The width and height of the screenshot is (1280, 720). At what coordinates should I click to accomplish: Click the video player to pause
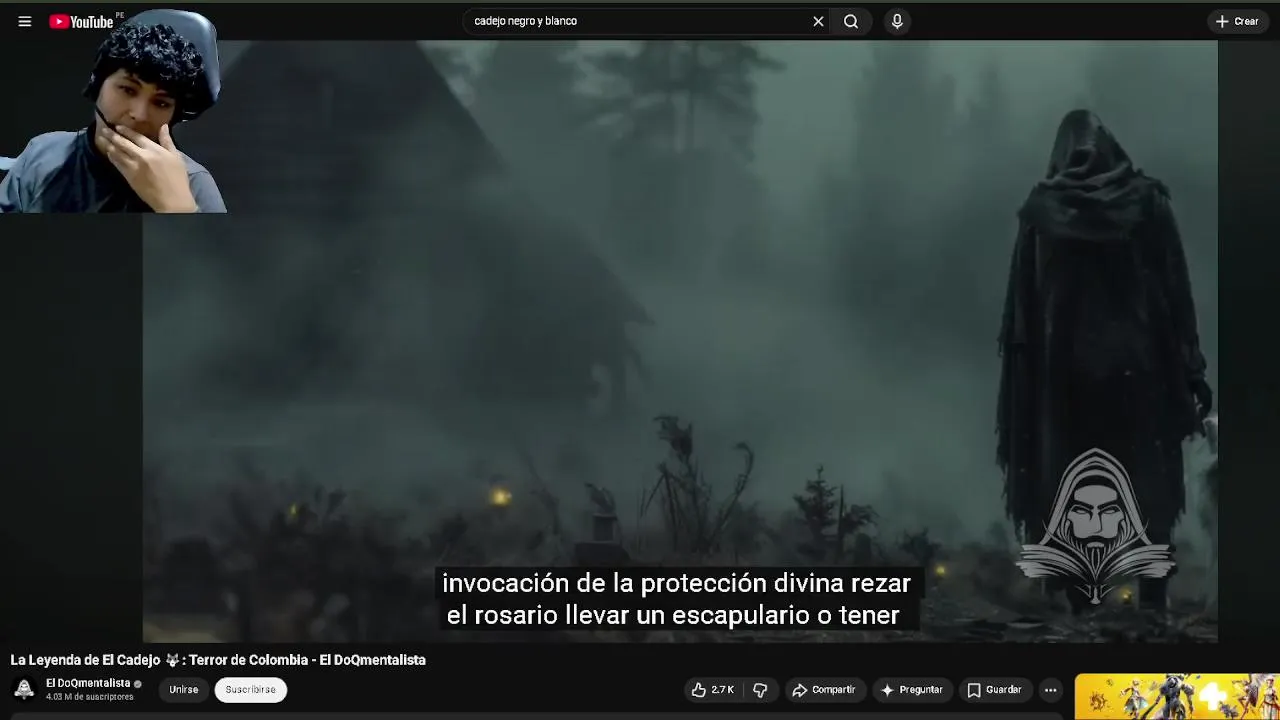tap(680, 340)
